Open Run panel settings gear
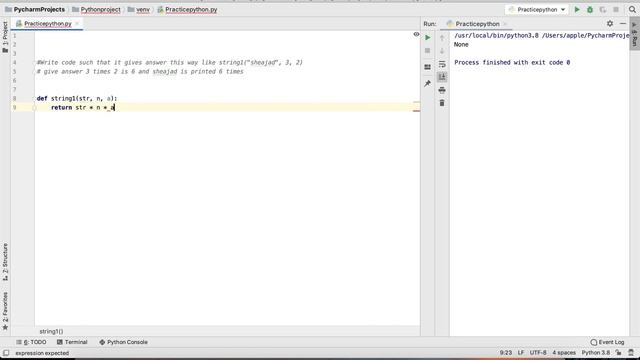The image size is (640, 360). point(610,24)
